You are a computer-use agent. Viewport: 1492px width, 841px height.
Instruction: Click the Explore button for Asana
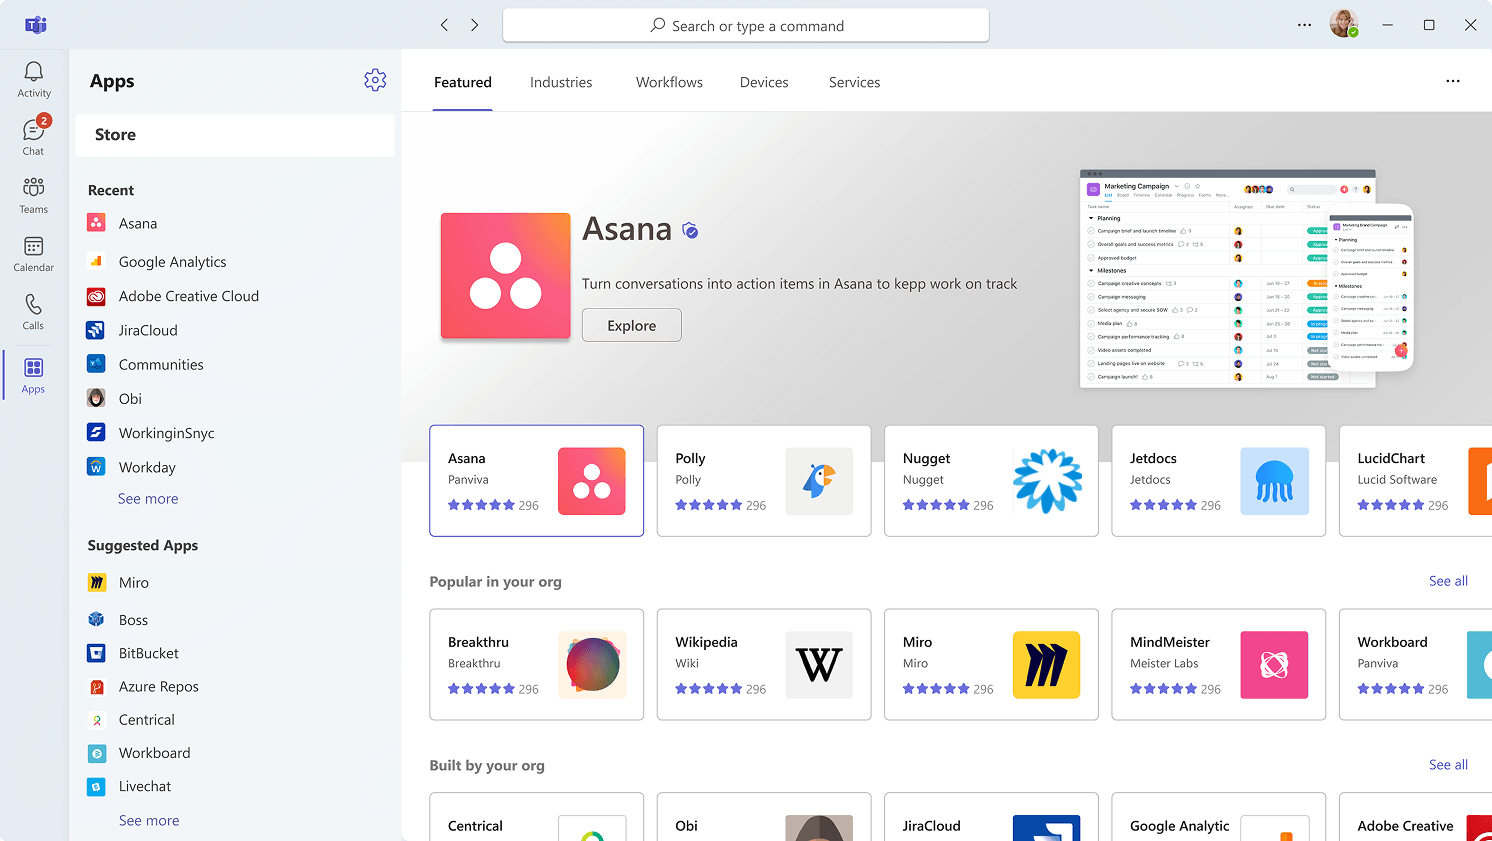(x=631, y=326)
